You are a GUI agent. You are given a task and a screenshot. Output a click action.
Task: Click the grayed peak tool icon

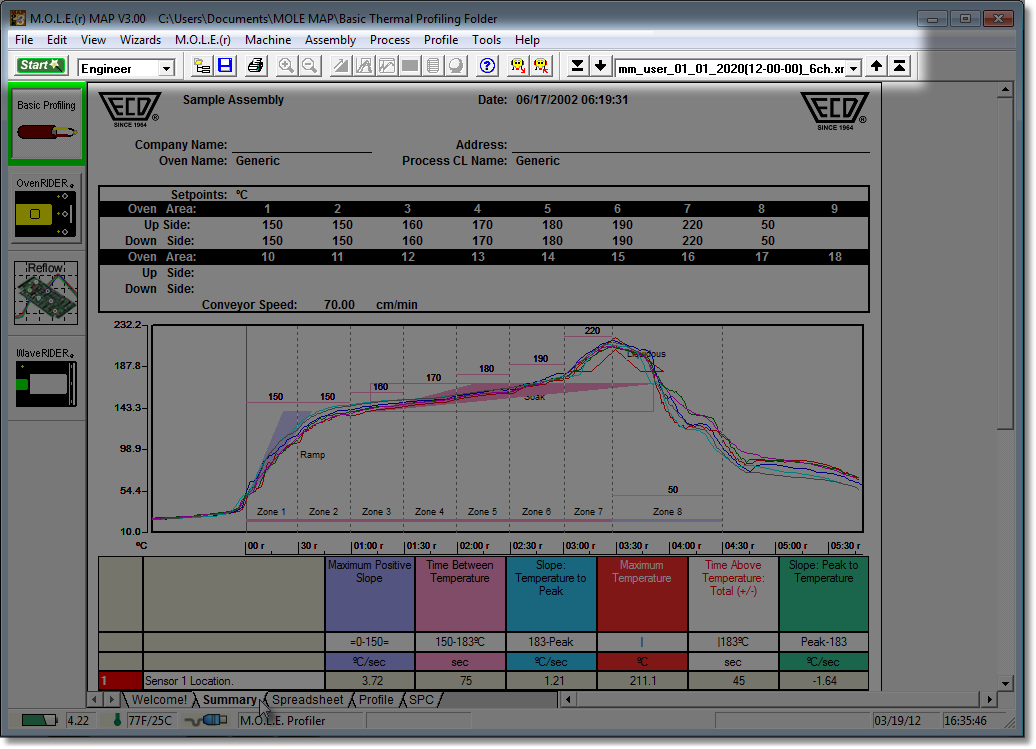pyautogui.click(x=364, y=66)
